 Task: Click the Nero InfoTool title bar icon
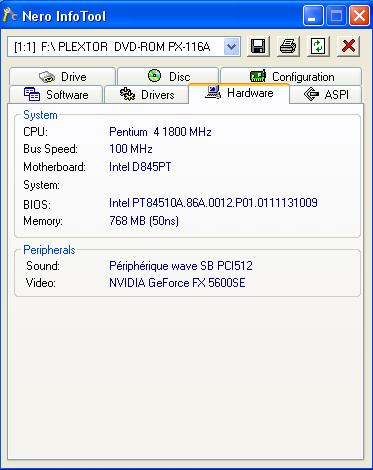[9, 15]
